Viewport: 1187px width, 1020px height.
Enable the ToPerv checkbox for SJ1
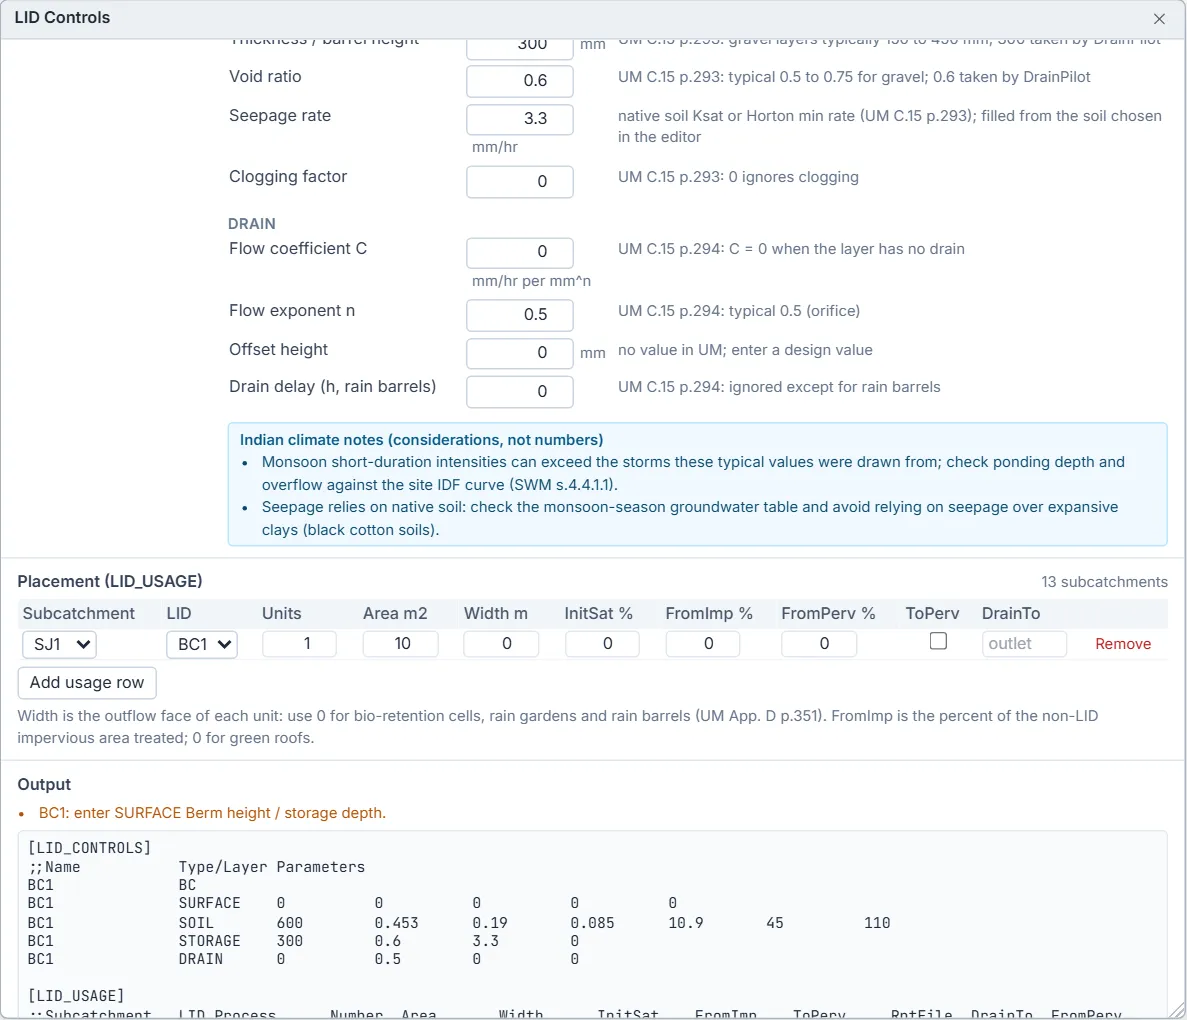click(938, 641)
